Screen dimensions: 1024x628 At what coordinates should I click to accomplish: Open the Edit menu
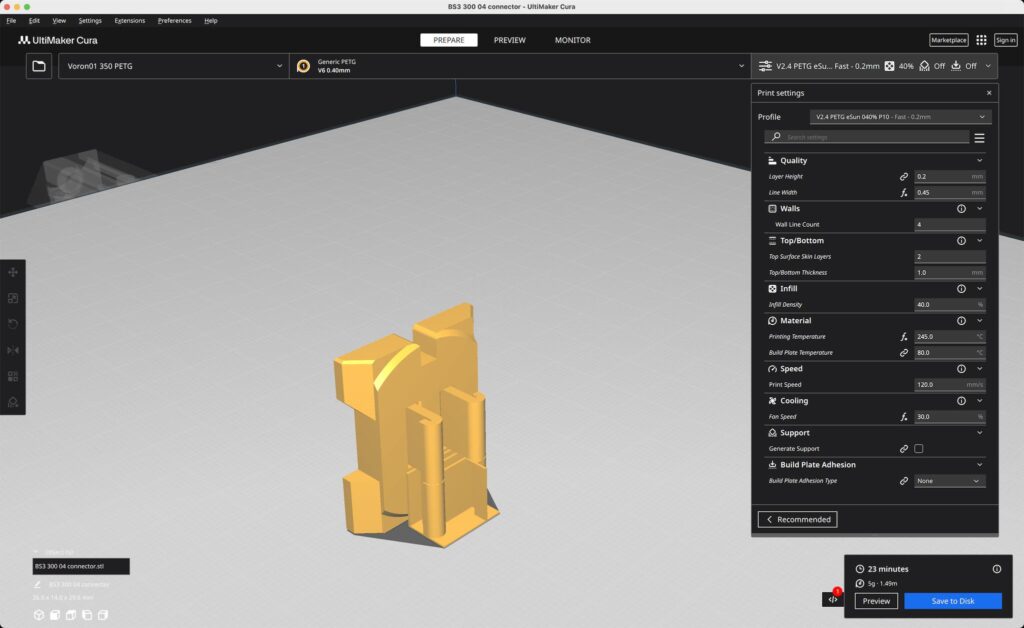coord(34,21)
